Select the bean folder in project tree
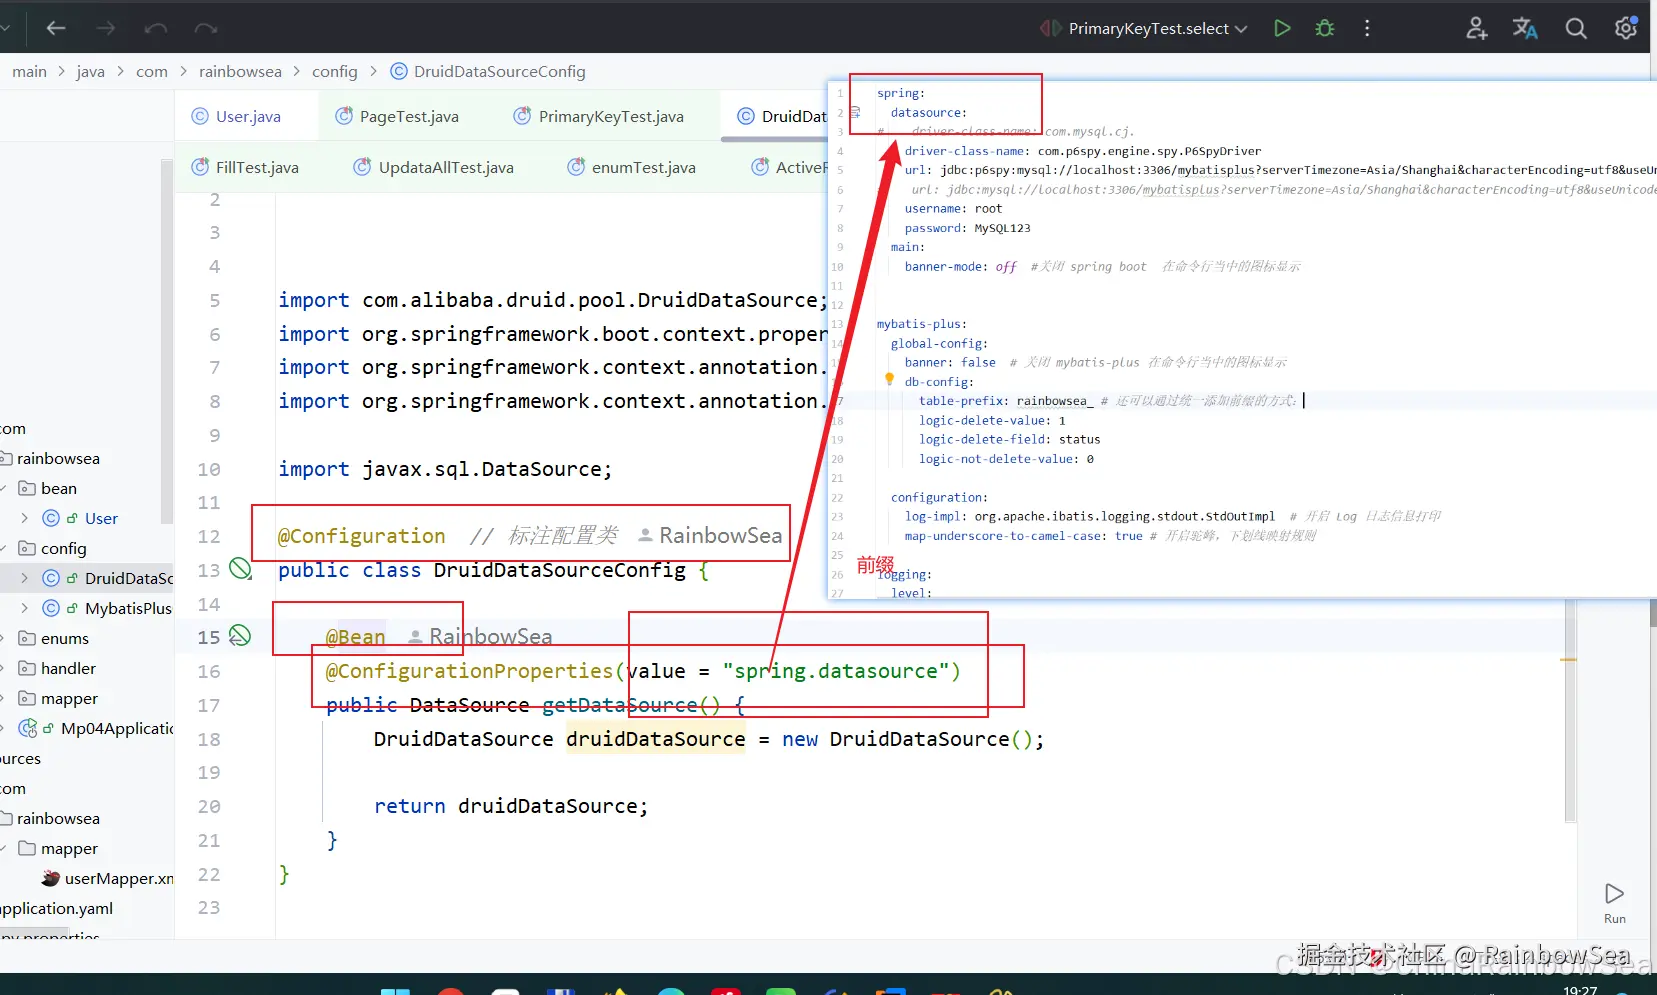The image size is (1657, 995). [59, 488]
